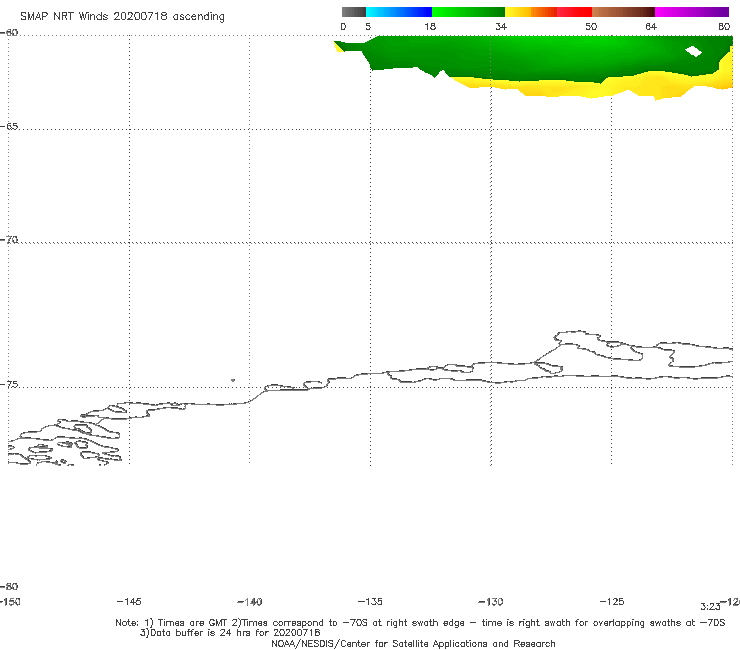Click the latitude label '-70'
740x650 pixels.
(x=9, y=240)
